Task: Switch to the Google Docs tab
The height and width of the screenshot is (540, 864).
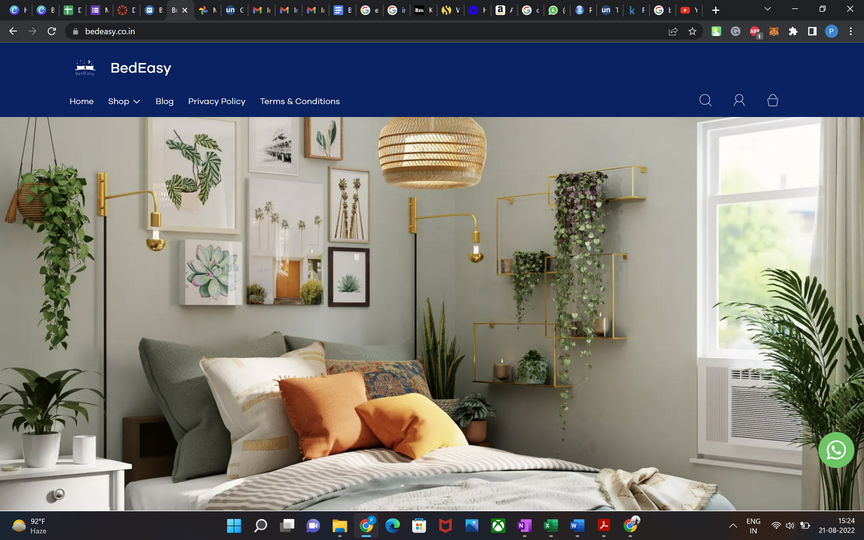Action: click(x=342, y=10)
